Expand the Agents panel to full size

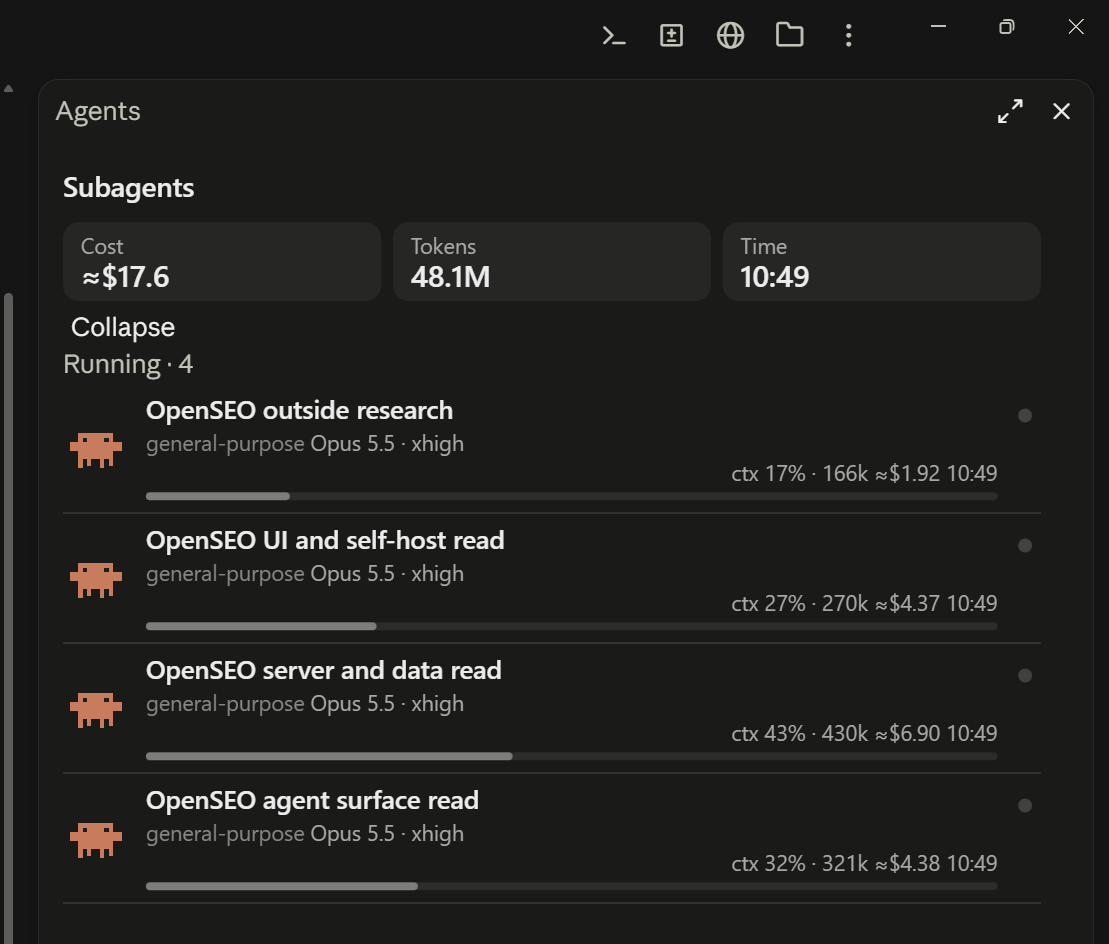click(x=1010, y=111)
